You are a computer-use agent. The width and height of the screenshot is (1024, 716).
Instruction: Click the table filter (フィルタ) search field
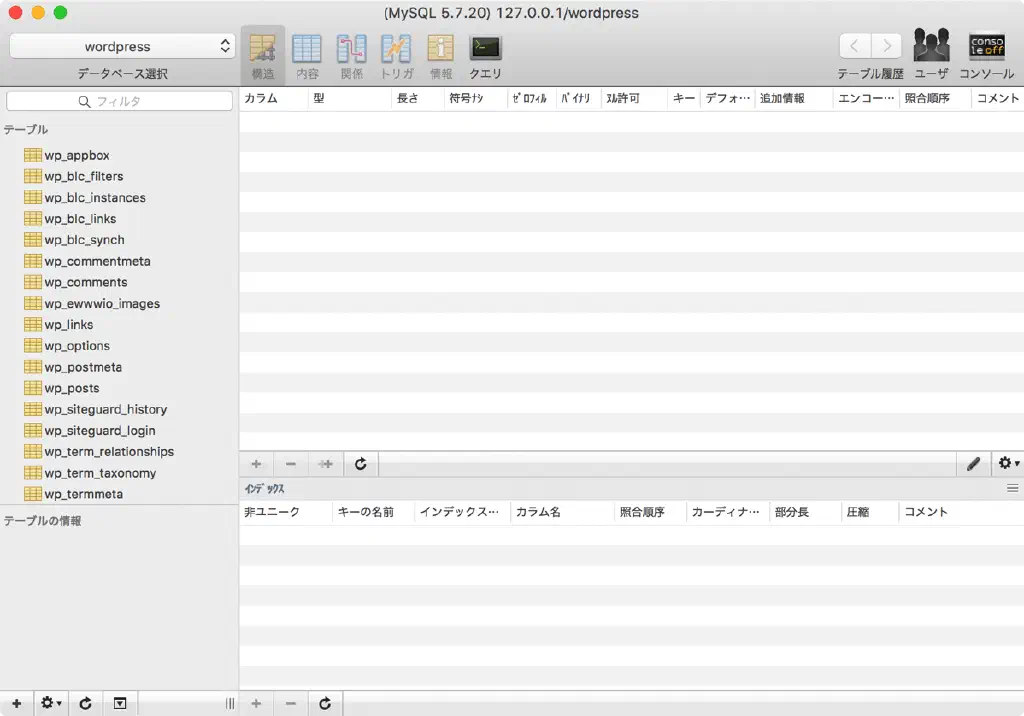tap(120, 101)
